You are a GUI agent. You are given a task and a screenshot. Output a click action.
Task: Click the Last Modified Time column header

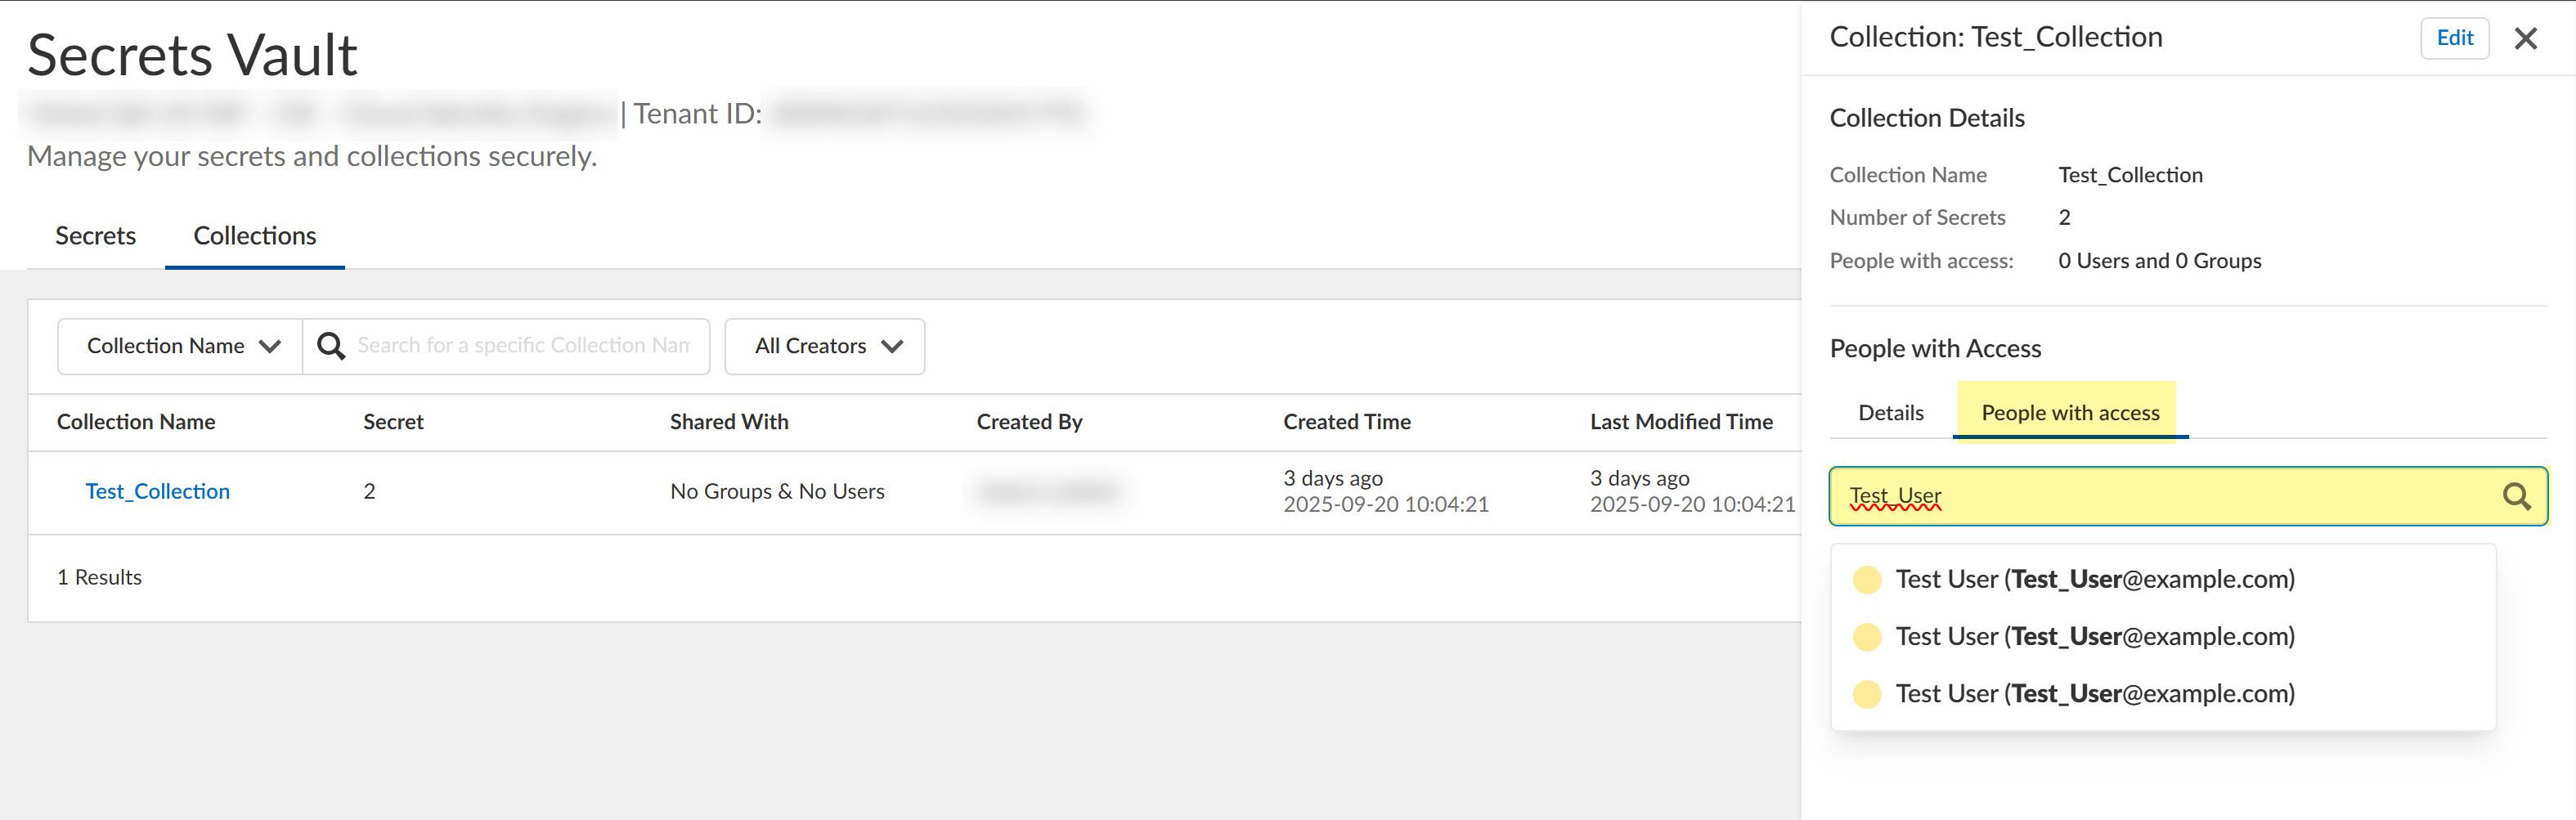tap(1681, 422)
